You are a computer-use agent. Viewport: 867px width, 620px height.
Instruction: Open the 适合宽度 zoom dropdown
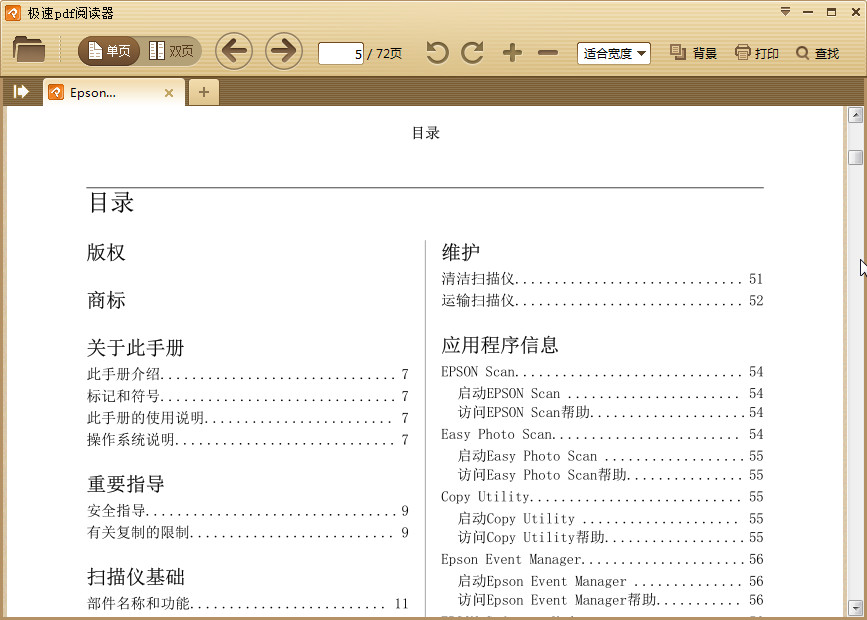(x=614, y=54)
